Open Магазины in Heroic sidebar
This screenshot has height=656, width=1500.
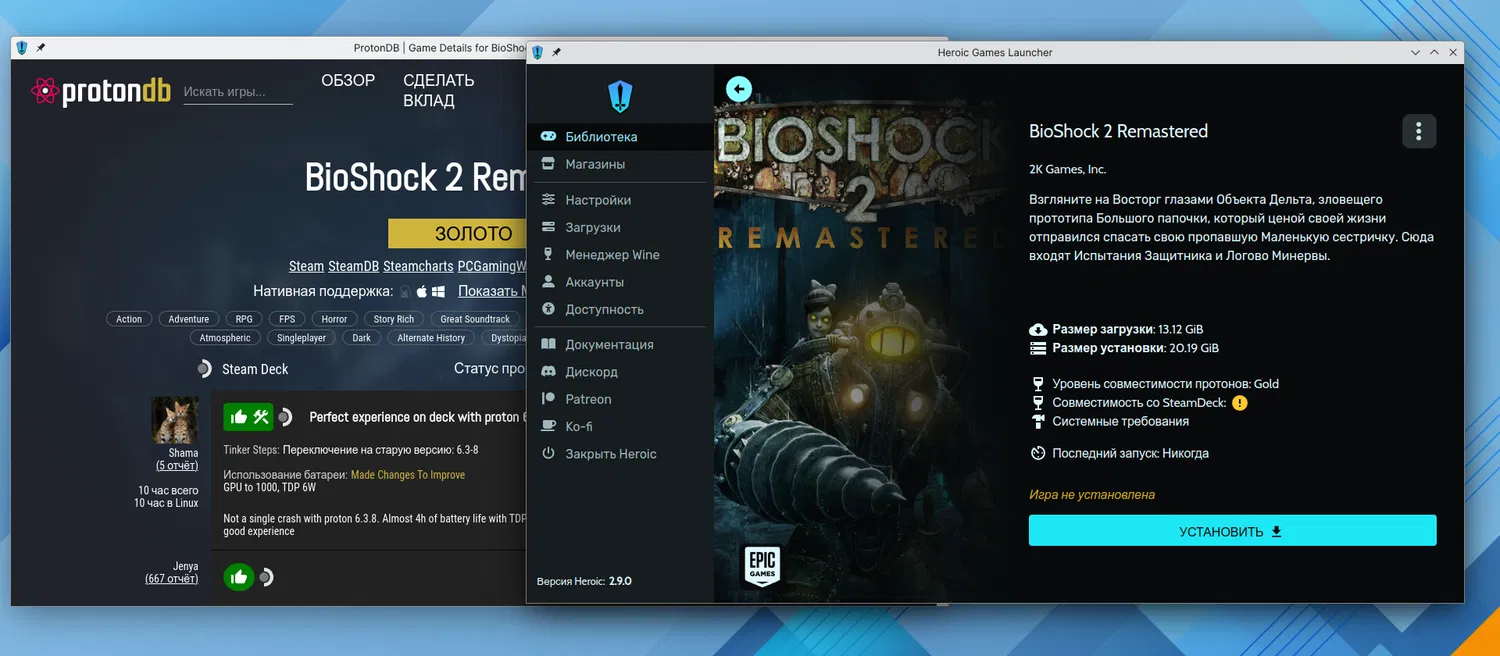(620, 164)
